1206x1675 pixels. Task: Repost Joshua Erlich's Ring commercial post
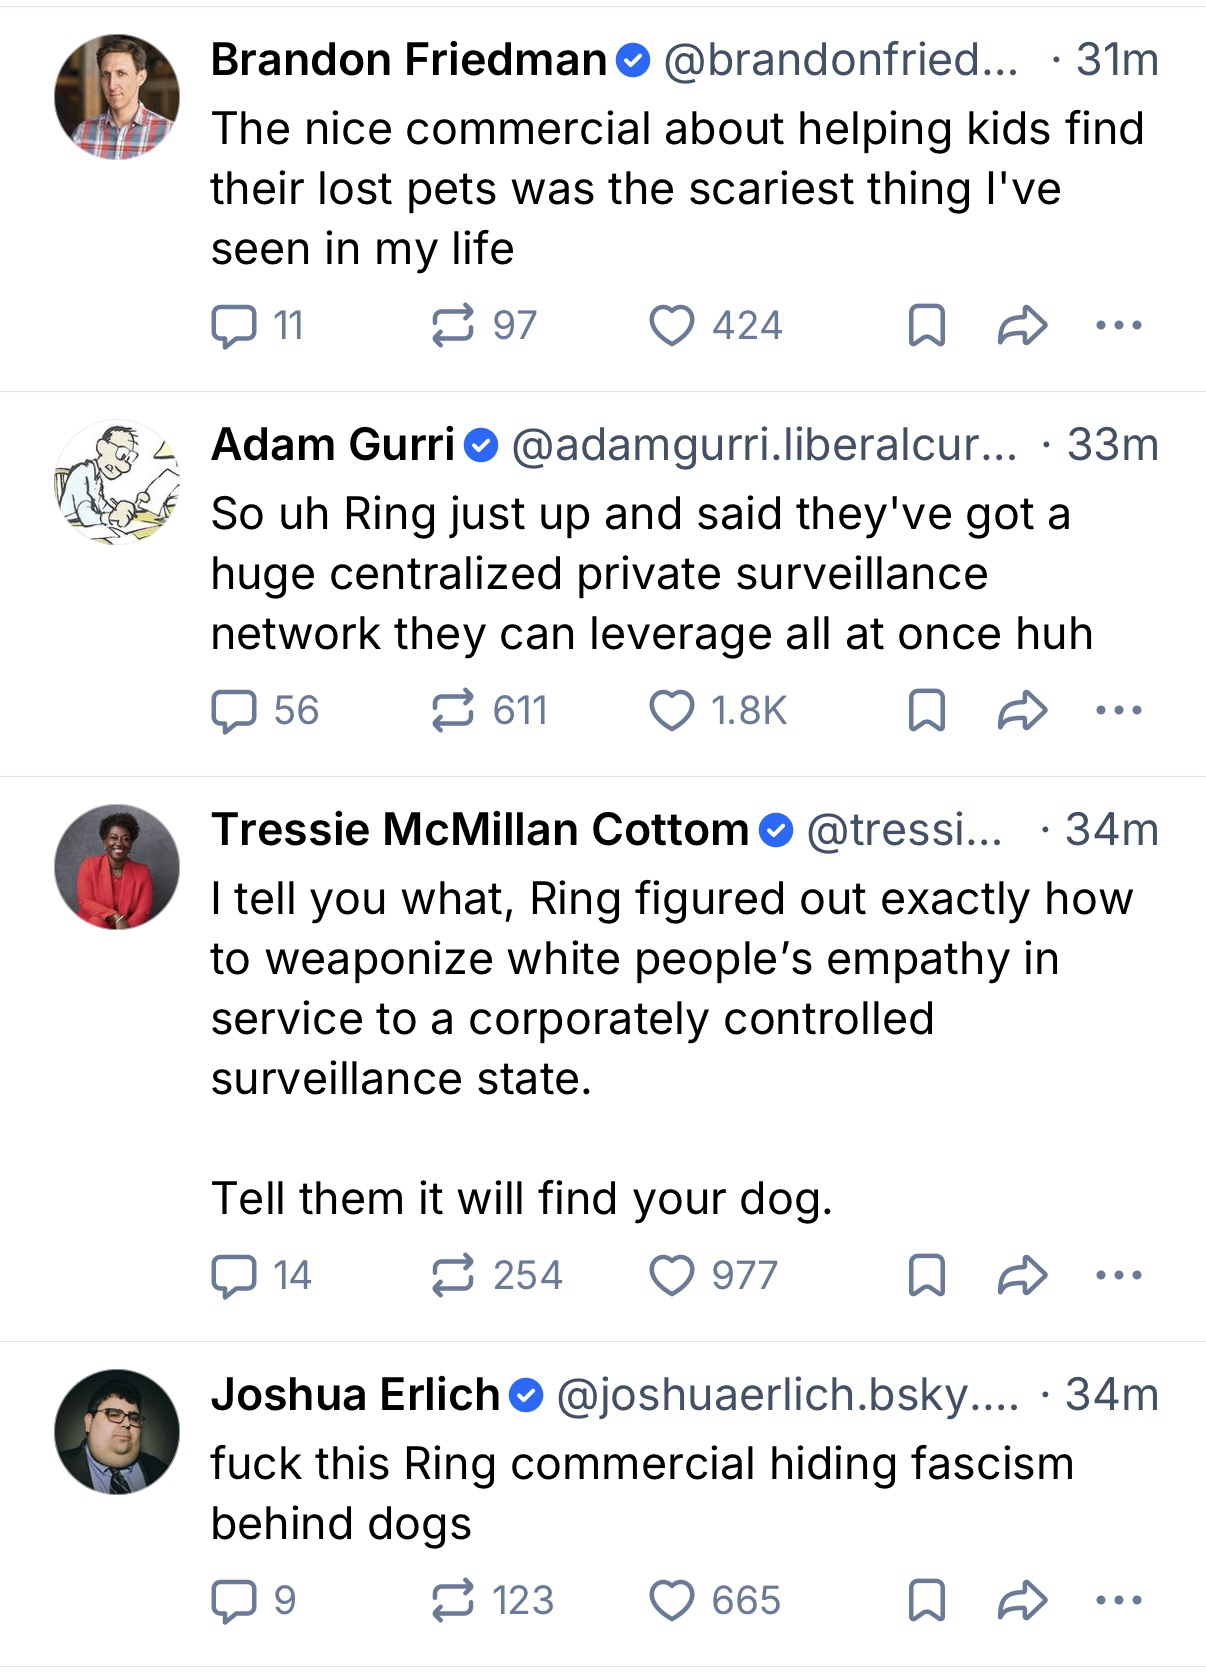coord(453,1601)
